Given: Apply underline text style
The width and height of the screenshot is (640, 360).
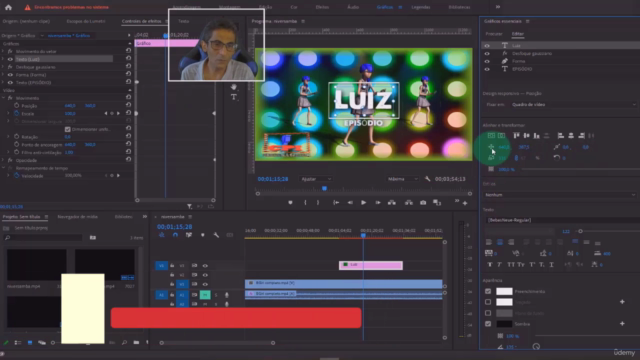Looking at the screenshot, I should coord(551,264).
